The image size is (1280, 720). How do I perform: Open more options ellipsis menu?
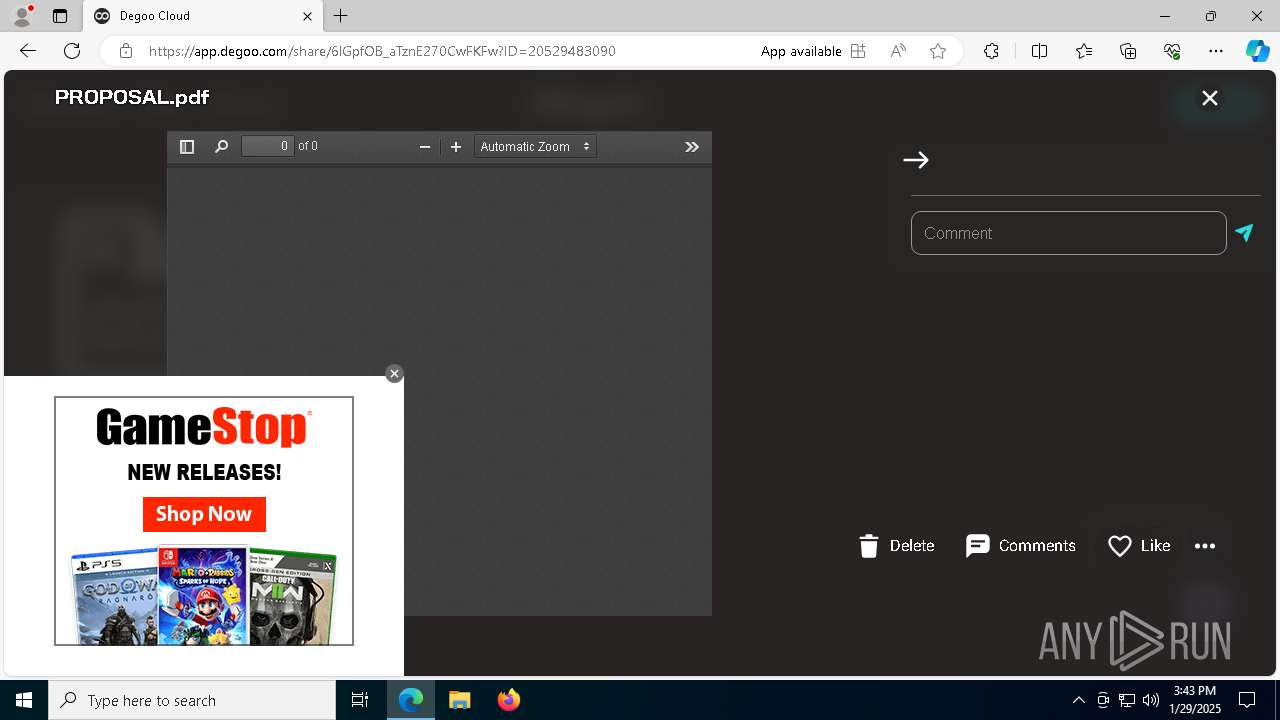[x=1205, y=546]
